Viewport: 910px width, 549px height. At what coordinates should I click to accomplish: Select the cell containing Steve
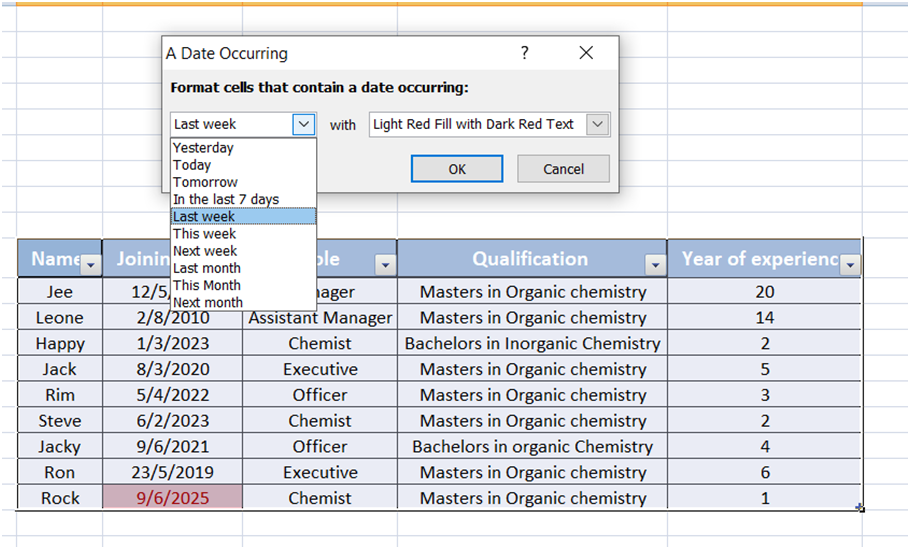coord(60,421)
